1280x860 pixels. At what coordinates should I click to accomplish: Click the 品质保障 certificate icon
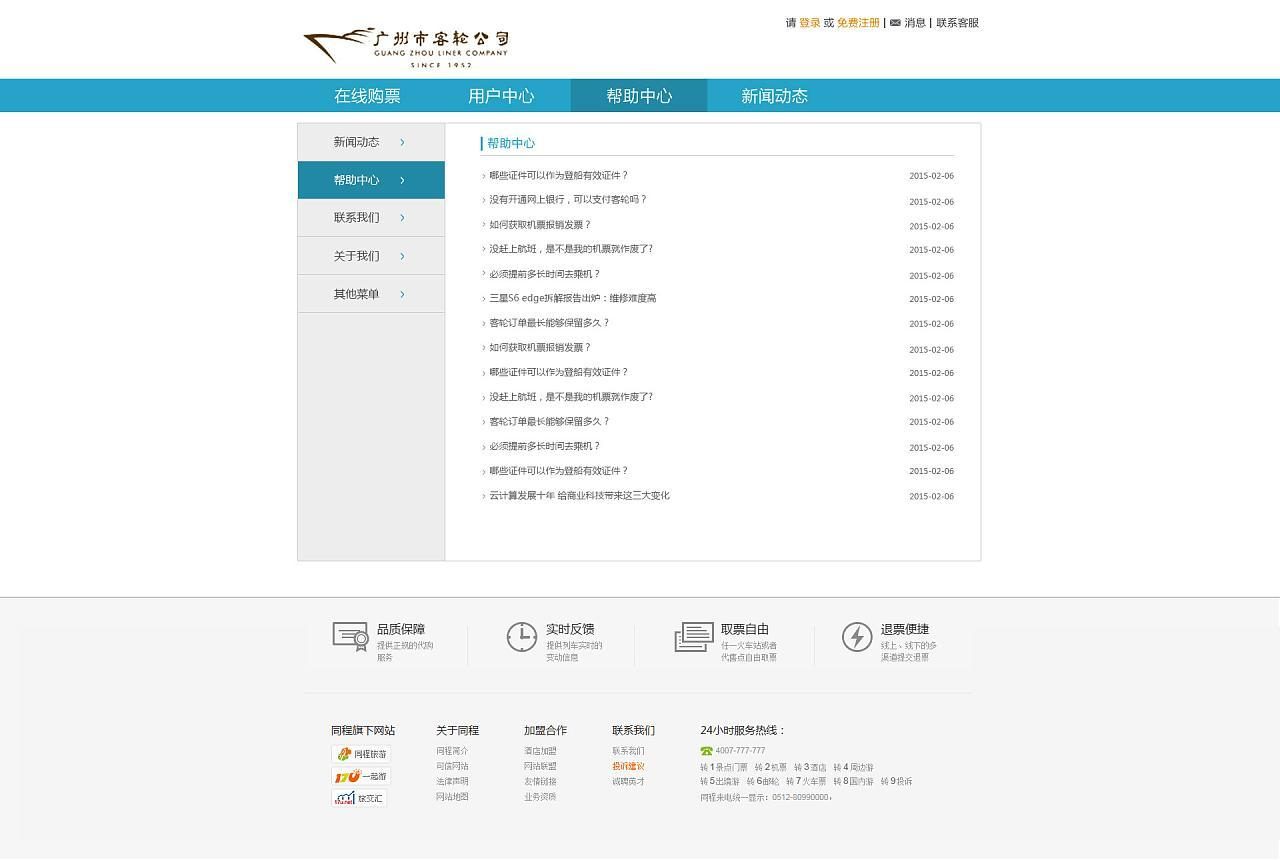click(x=351, y=637)
